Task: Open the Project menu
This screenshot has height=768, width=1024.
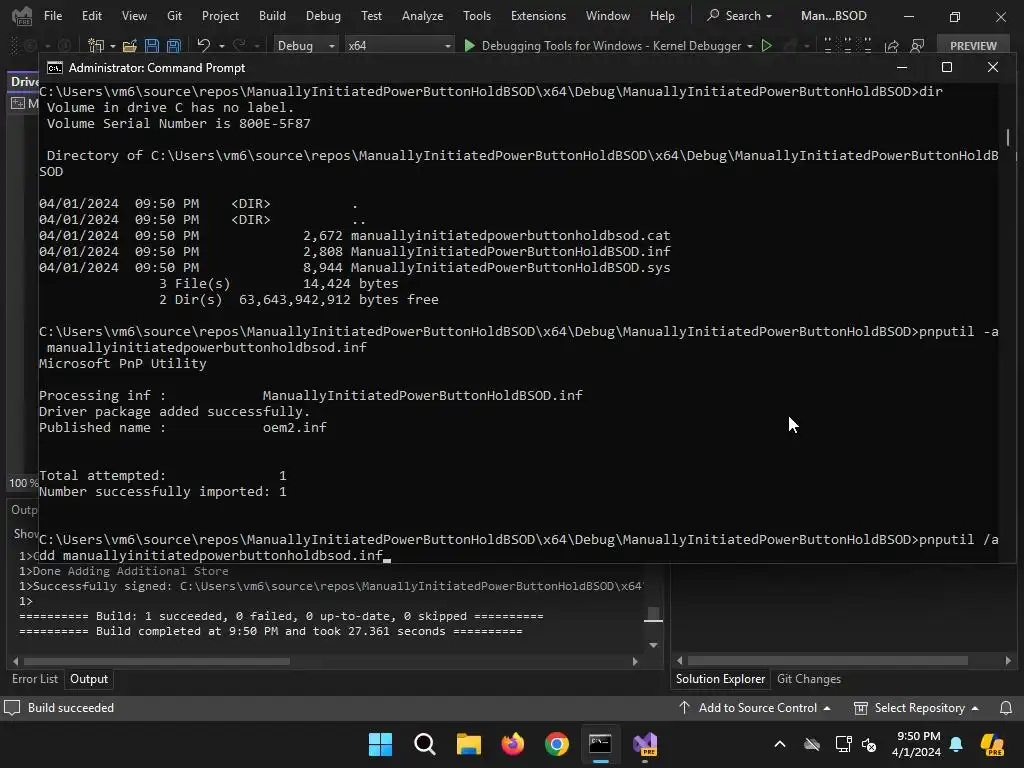Action: point(220,16)
